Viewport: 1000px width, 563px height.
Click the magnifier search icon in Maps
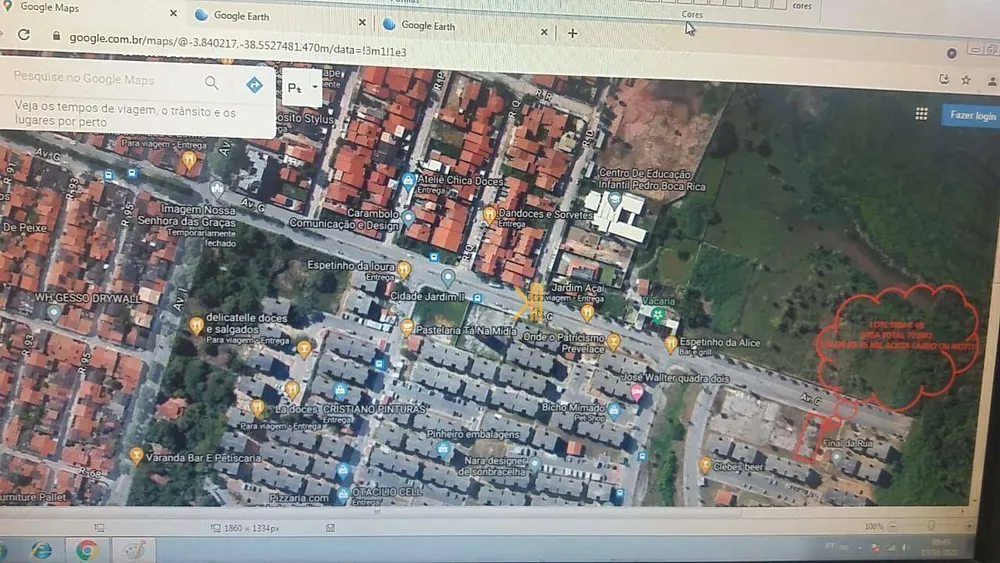212,83
